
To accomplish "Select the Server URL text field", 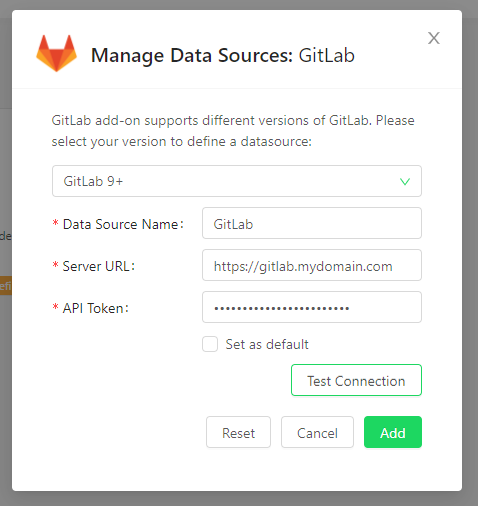I will (x=312, y=265).
